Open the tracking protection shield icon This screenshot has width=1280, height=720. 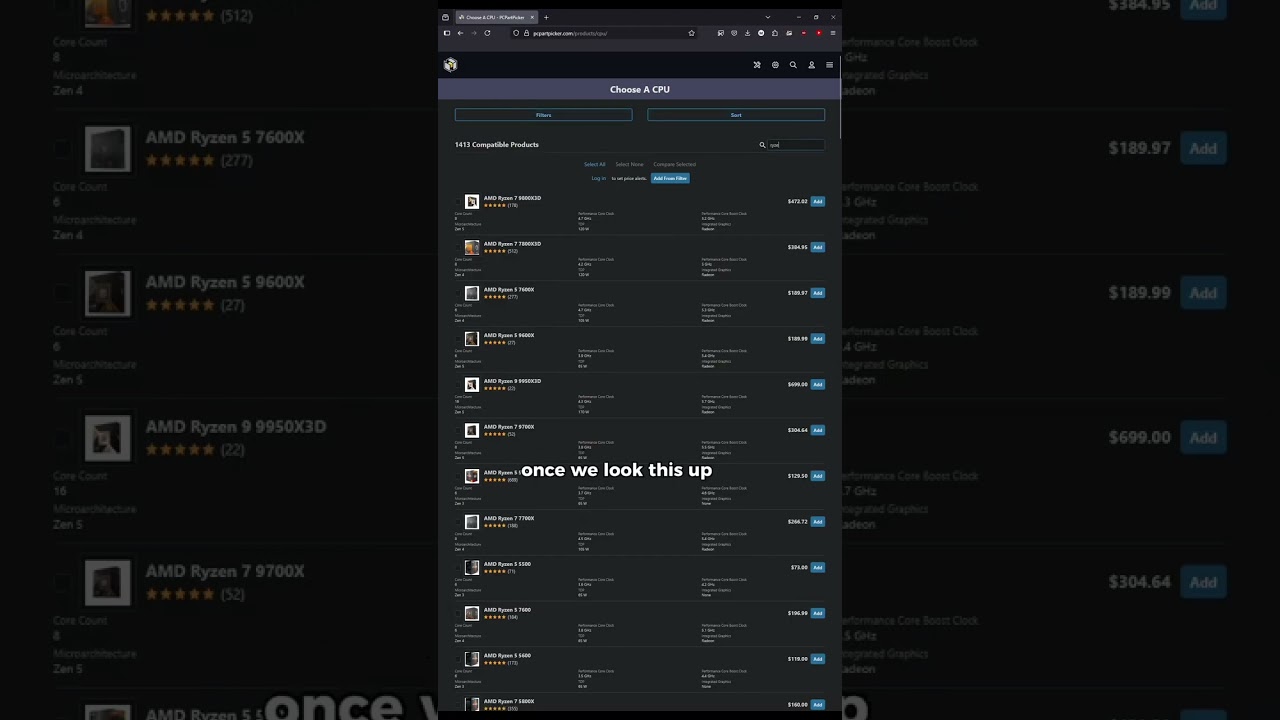pos(516,33)
